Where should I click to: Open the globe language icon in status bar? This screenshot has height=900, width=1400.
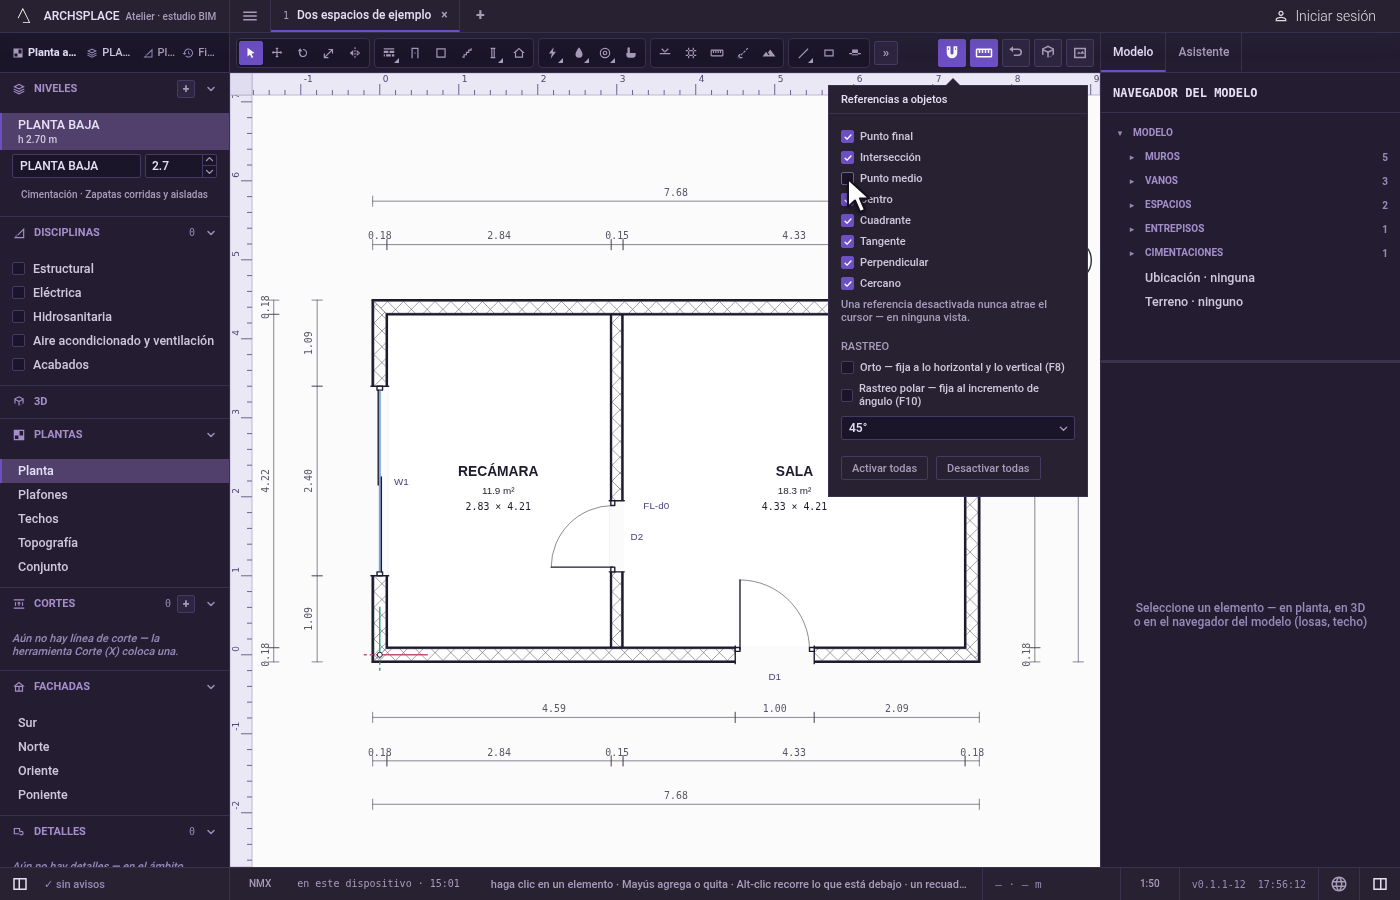[x=1339, y=884]
